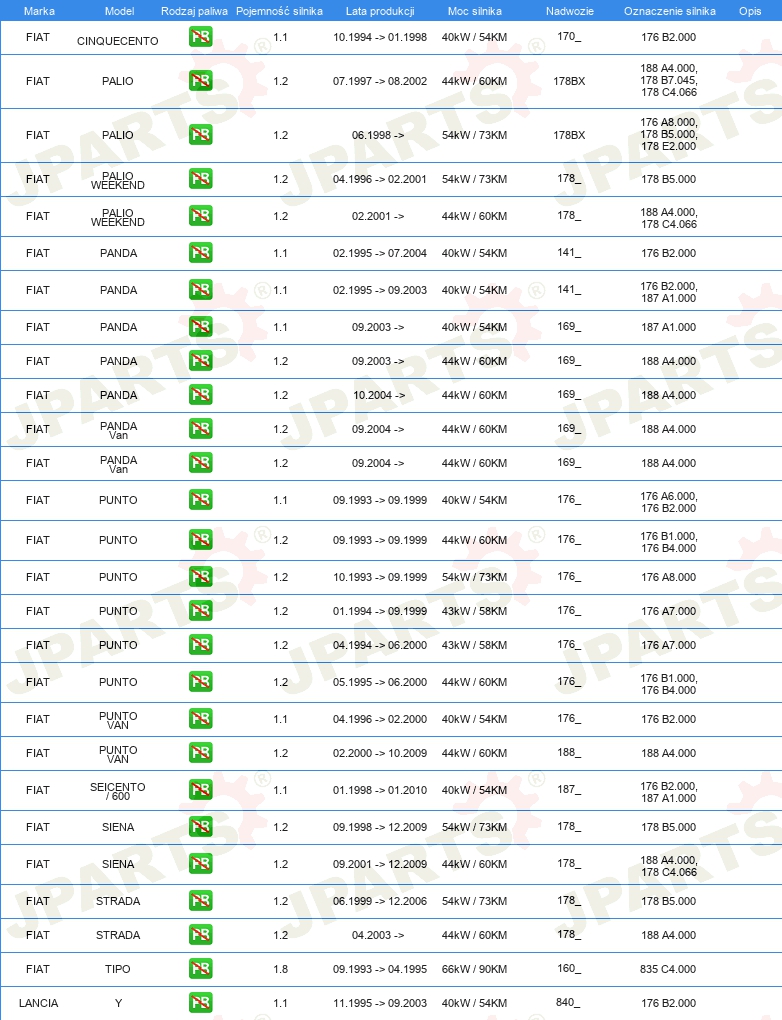Click the date range 11.1995 -> 09.2003

(380, 1003)
